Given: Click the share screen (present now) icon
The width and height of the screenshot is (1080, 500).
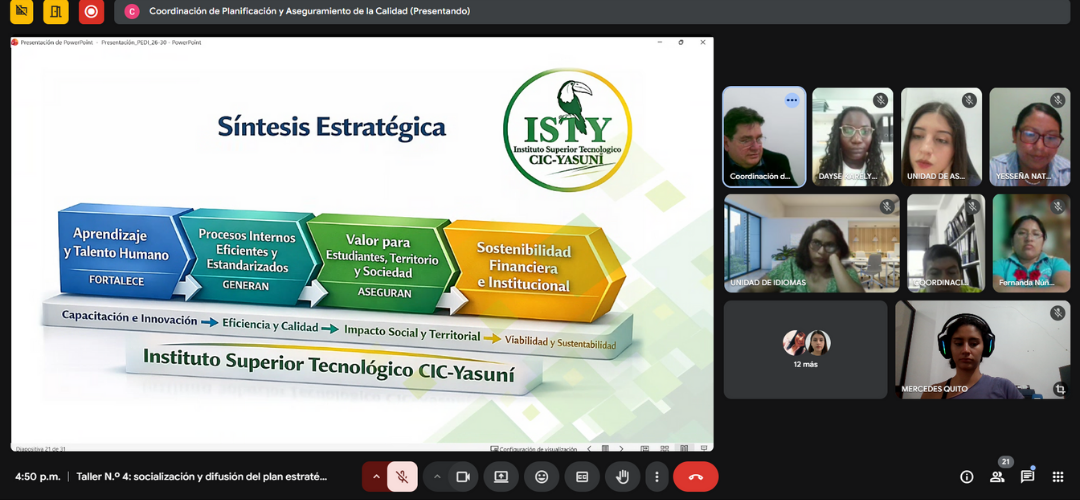Looking at the screenshot, I should pos(501,477).
